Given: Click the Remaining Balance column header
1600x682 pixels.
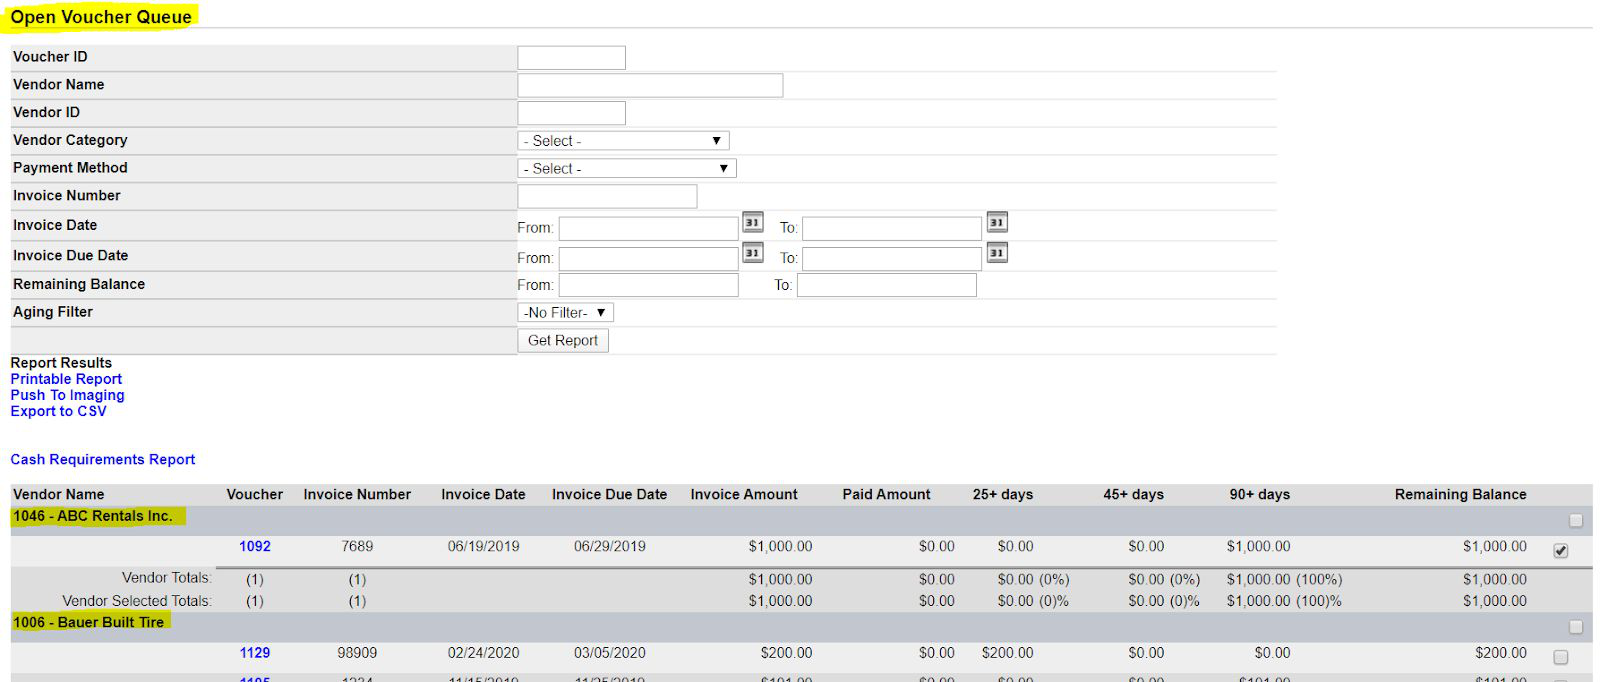Looking at the screenshot, I should click(x=1461, y=494).
